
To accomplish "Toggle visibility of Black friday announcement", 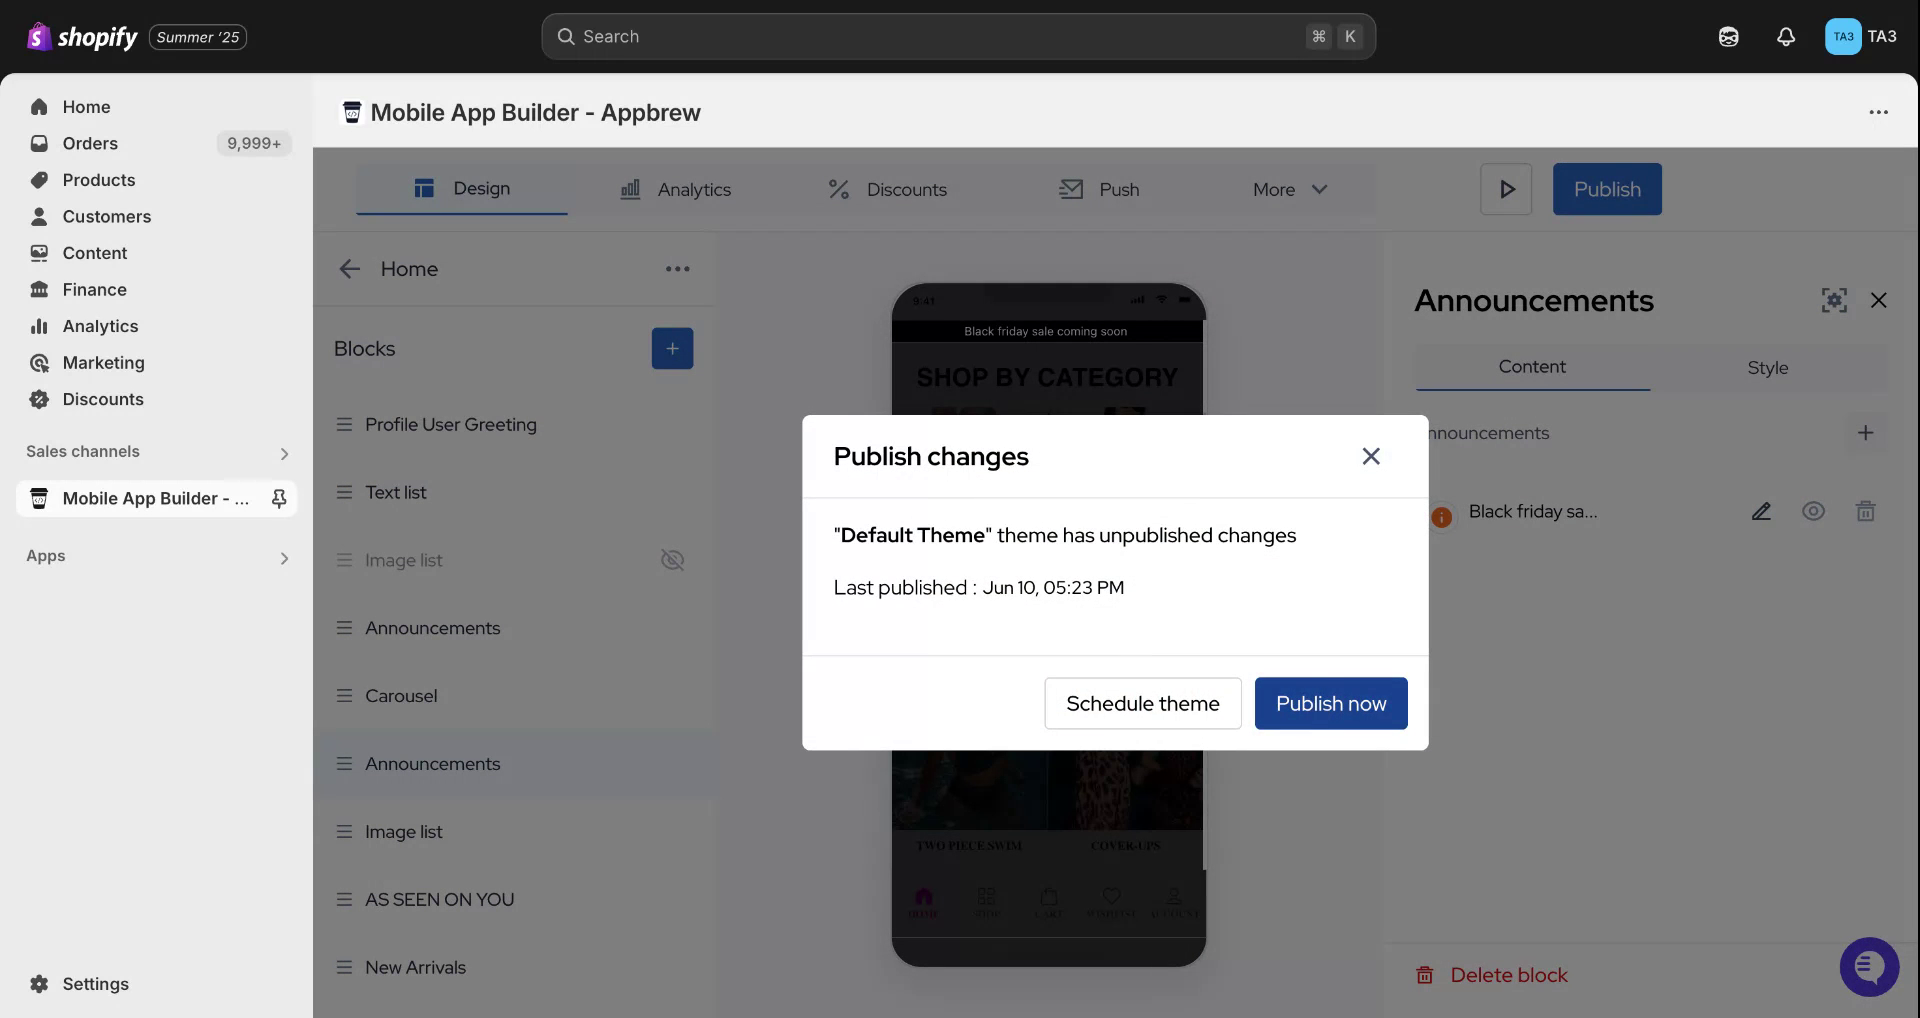I will point(1813,512).
